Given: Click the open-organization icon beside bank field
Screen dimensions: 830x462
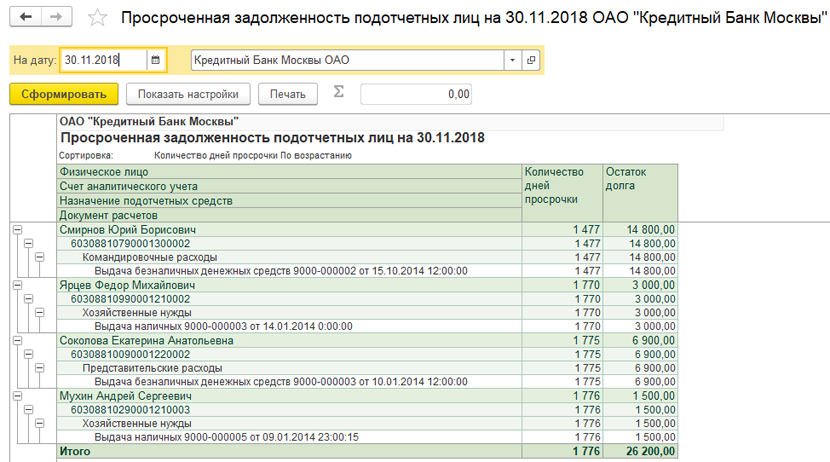Looking at the screenshot, I should pyautogui.click(x=531, y=60).
